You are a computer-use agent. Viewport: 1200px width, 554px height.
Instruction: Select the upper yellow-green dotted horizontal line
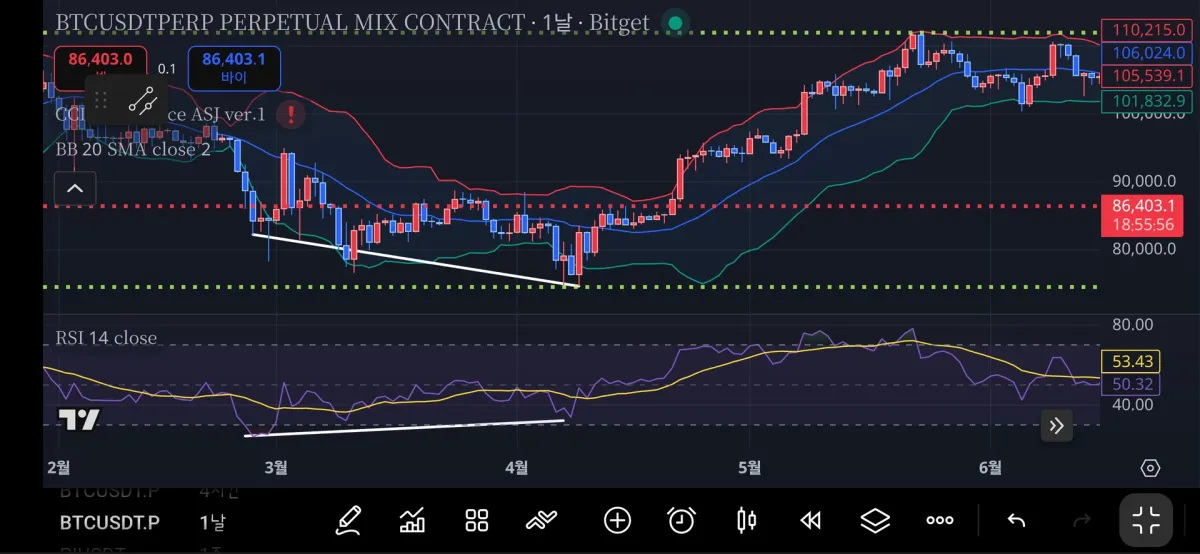tap(570, 33)
